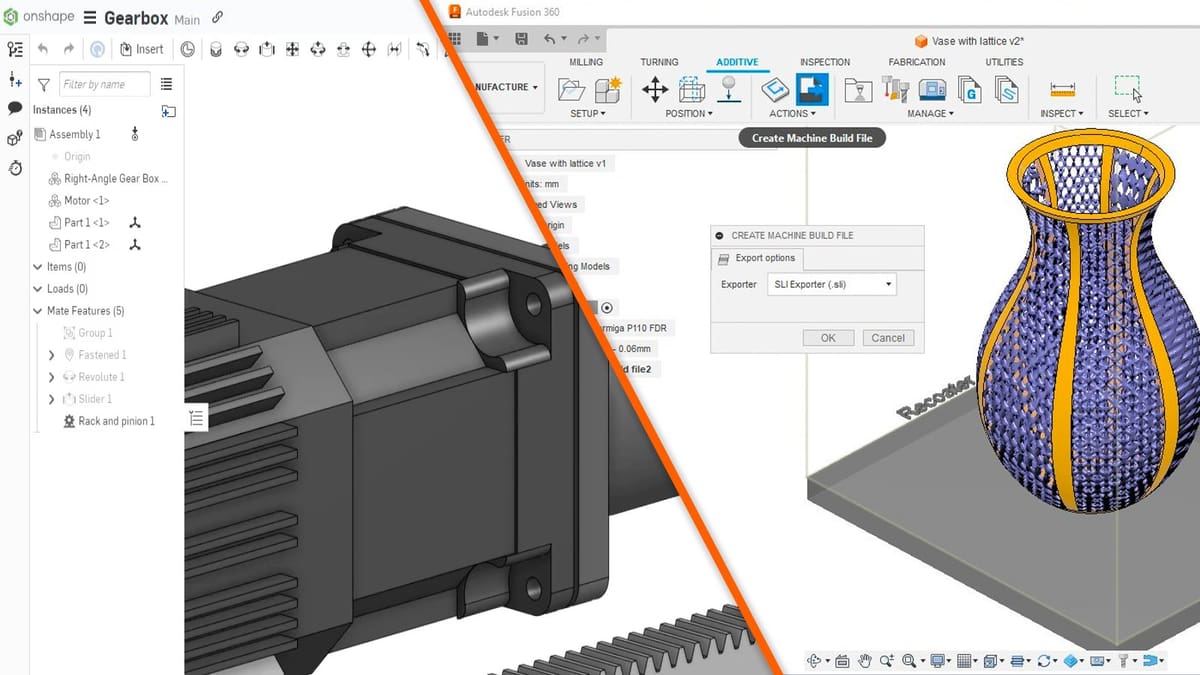This screenshot has height=675, width=1200.
Task: Click the Zoom magnifier icon in Fusion
Action: coord(887,660)
